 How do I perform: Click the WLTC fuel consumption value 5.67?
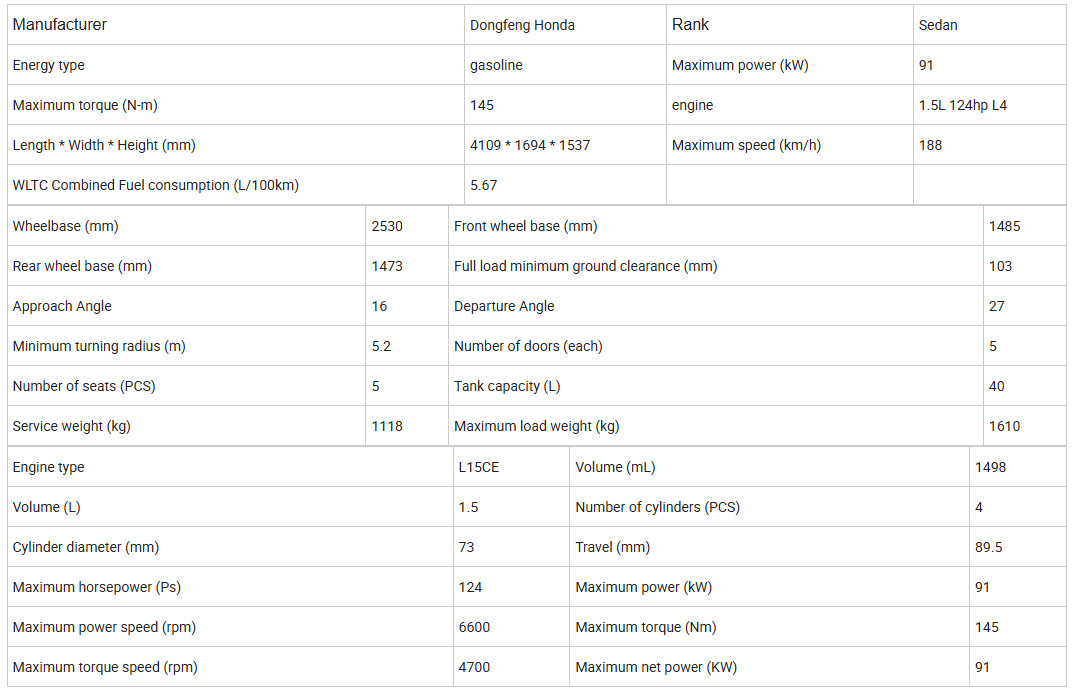tap(483, 185)
